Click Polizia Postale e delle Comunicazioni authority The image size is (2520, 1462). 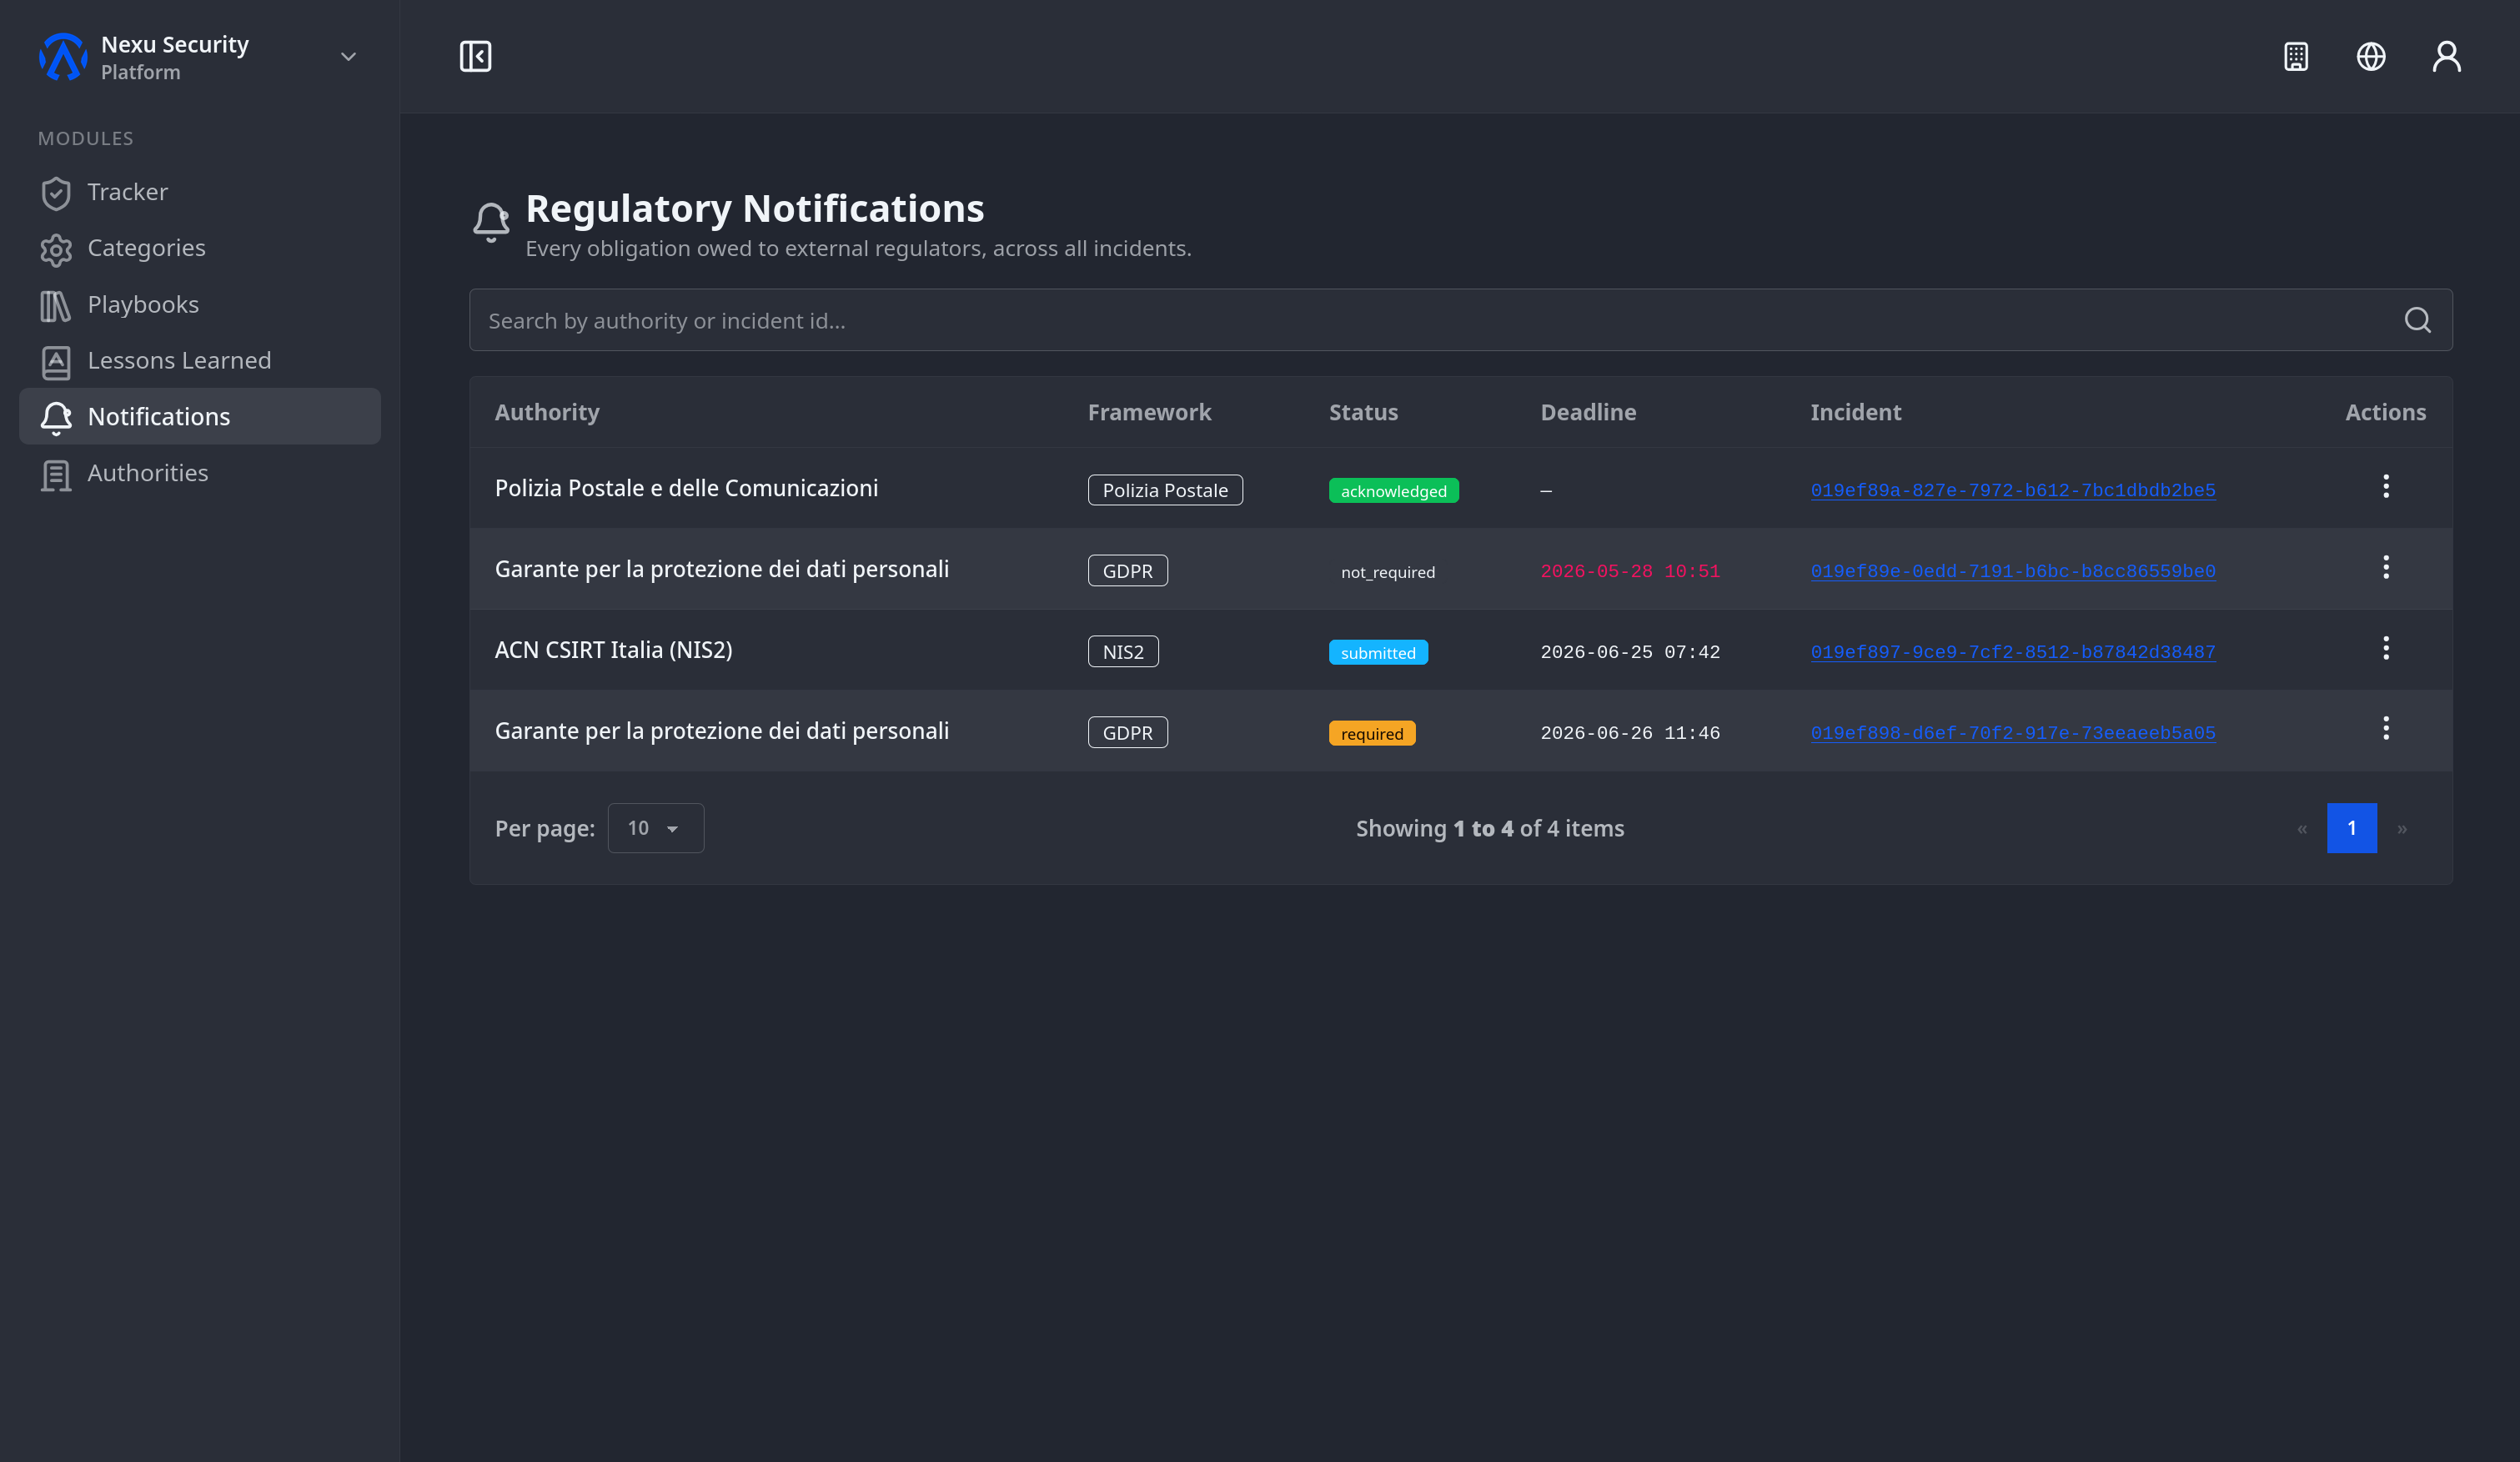[686, 488]
